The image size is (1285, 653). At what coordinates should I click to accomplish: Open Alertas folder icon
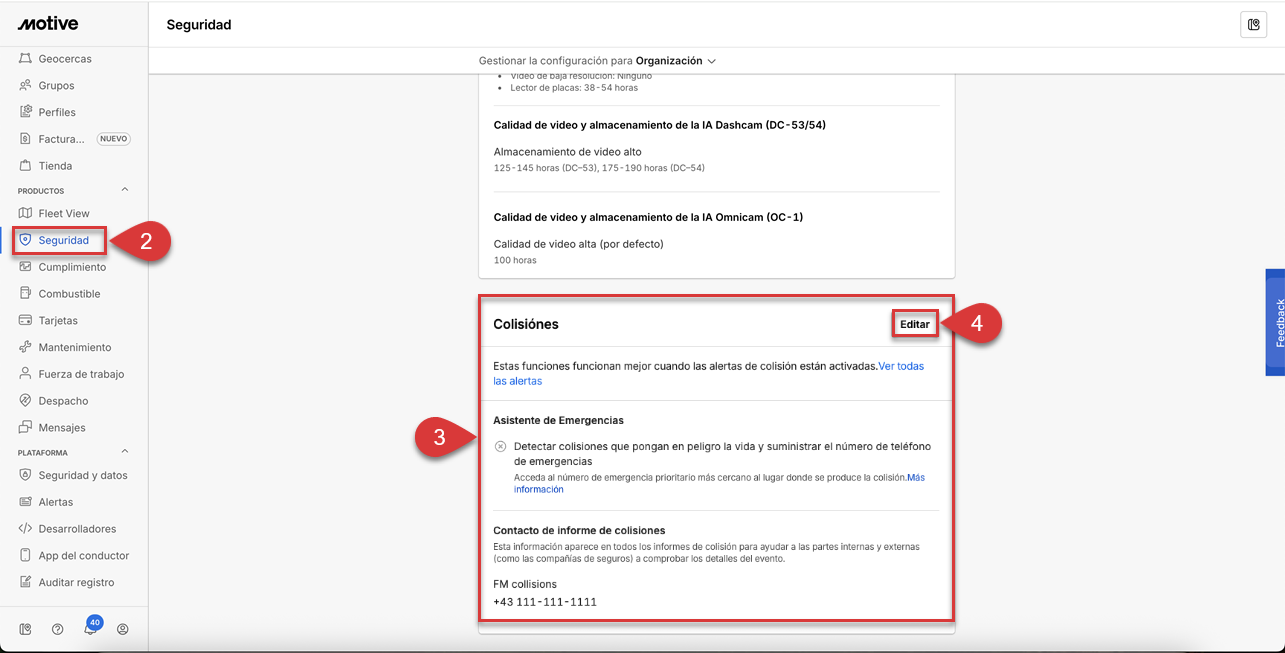26,502
